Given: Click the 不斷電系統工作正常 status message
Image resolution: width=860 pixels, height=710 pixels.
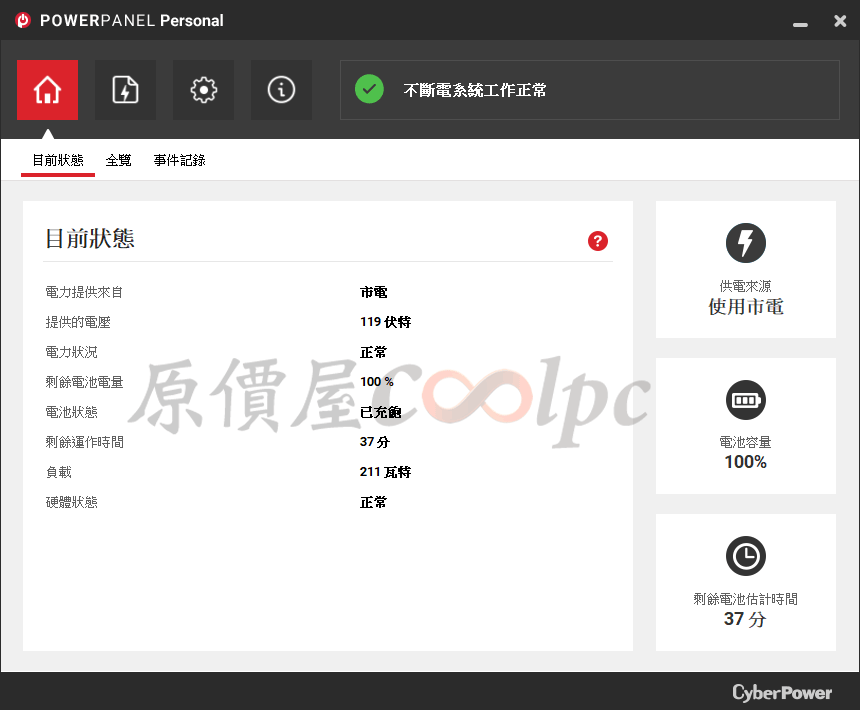Looking at the screenshot, I should [475, 90].
